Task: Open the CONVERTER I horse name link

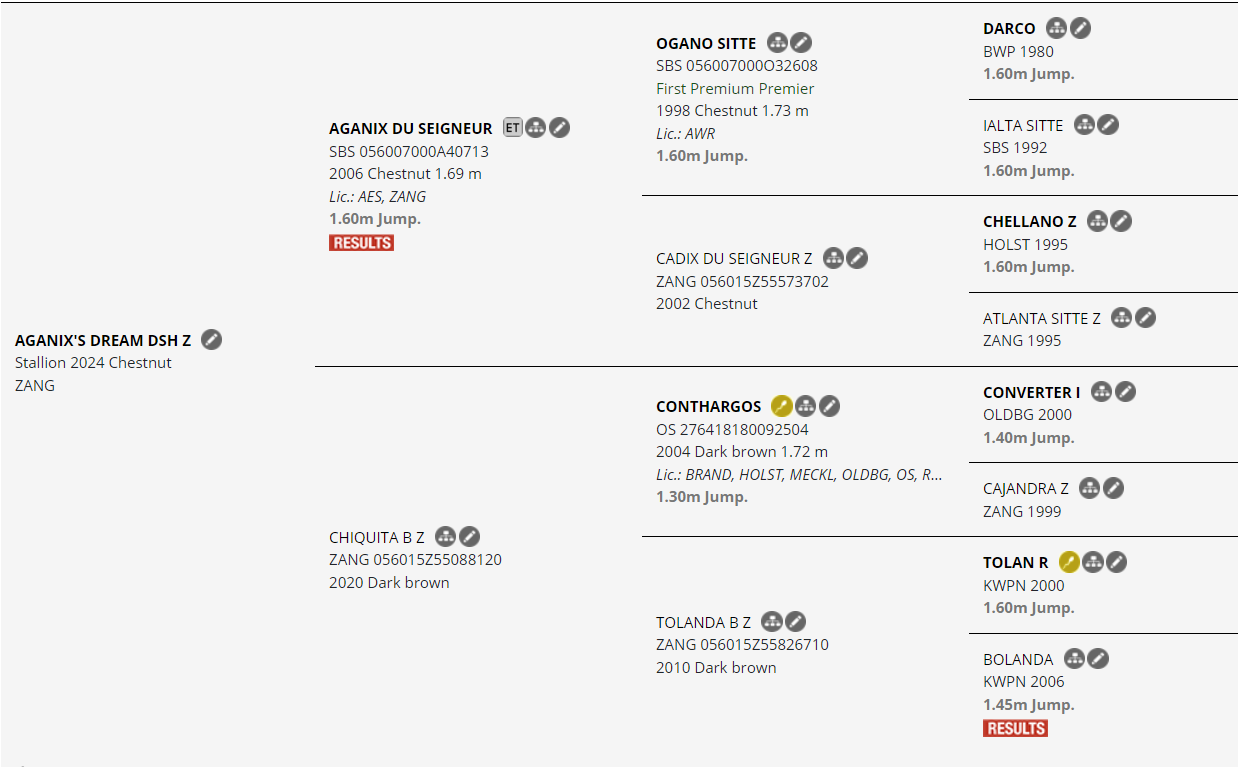Action: click(x=1031, y=393)
